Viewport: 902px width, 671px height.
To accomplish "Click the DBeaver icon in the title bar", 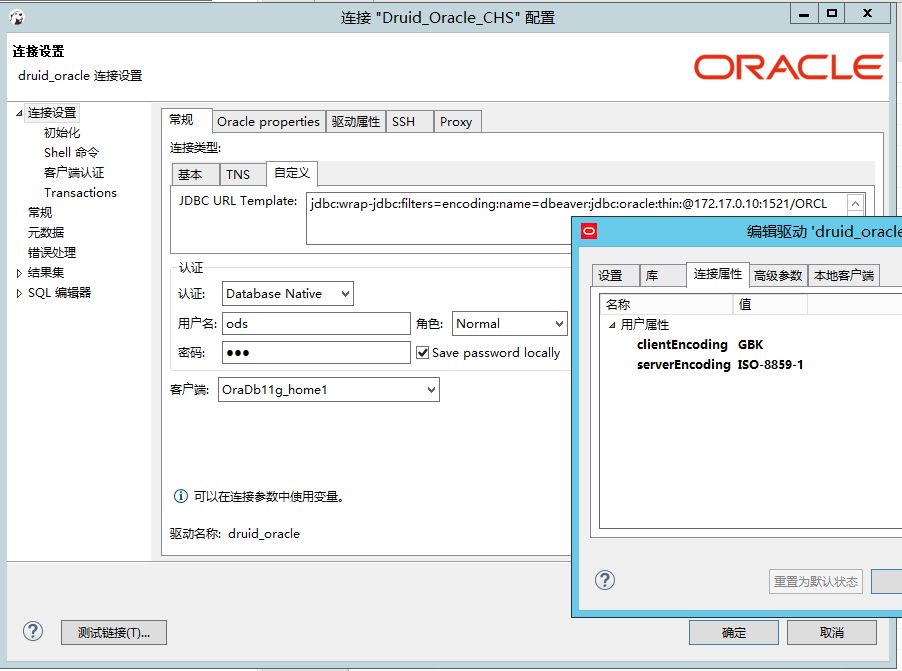I will [x=17, y=17].
